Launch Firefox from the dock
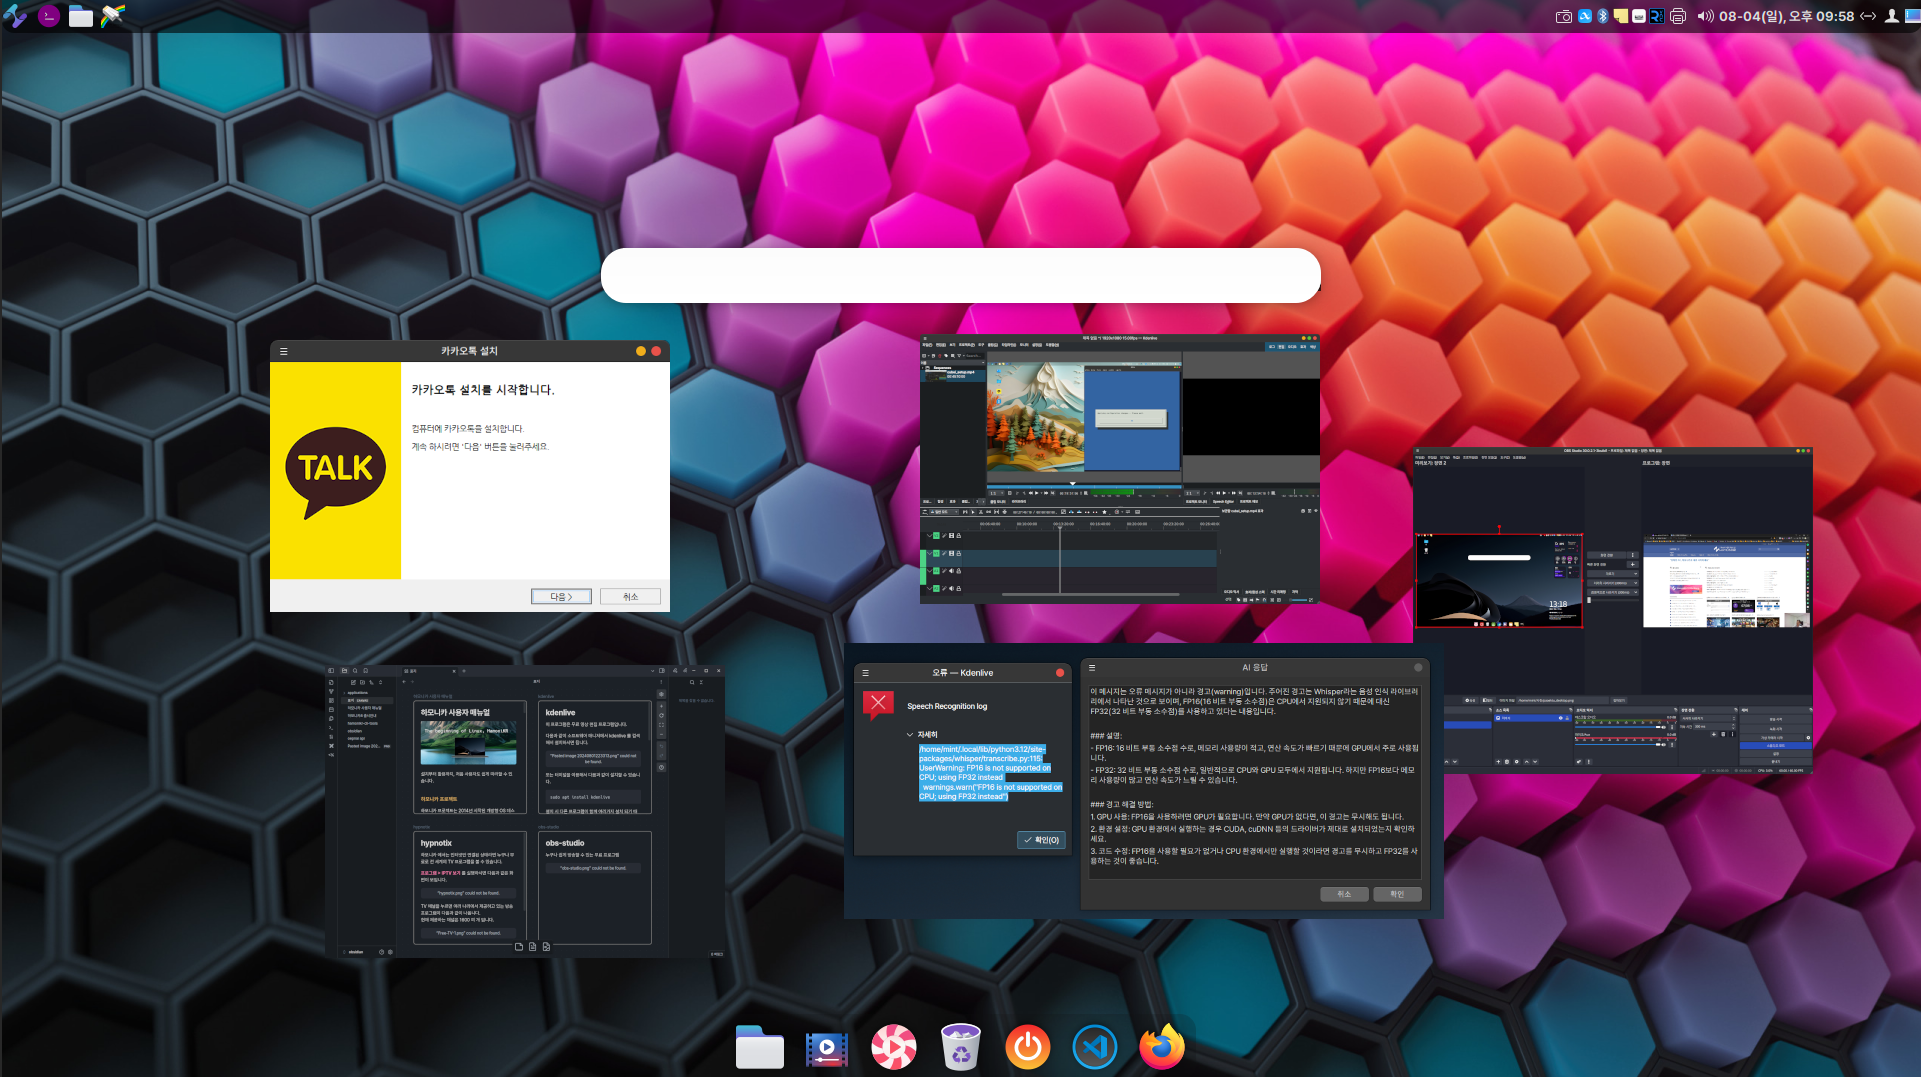Image resolution: width=1921 pixels, height=1077 pixels. pyautogui.click(x=1161, y=1047)
